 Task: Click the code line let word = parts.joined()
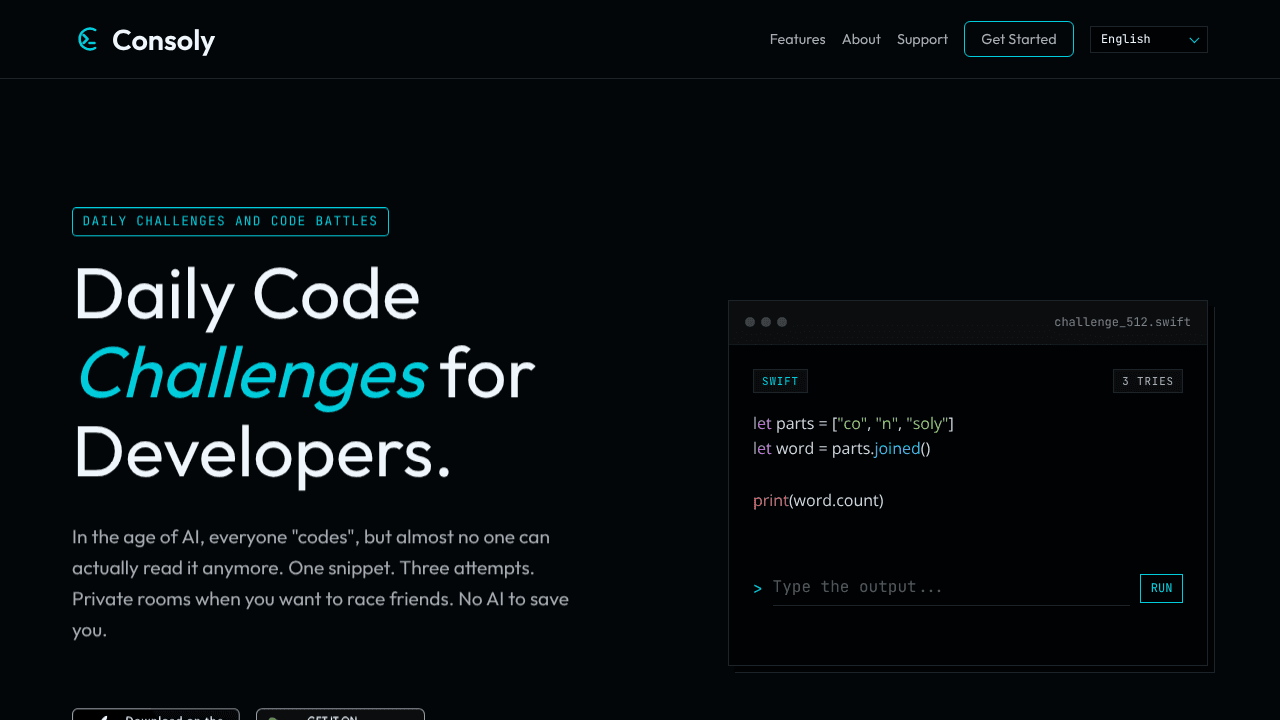coord(841,448)
